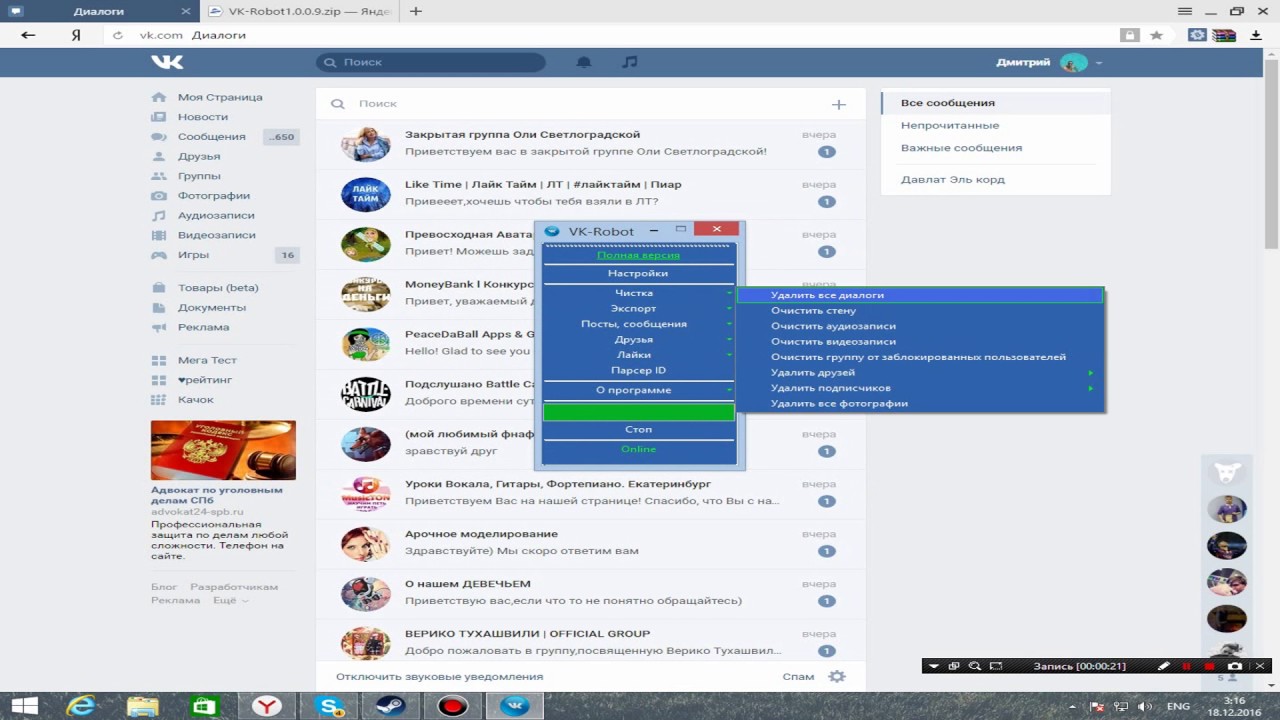Choose Очистить аудиозаписи entry
Viewport: 1280px width, 720px height.
921,326
